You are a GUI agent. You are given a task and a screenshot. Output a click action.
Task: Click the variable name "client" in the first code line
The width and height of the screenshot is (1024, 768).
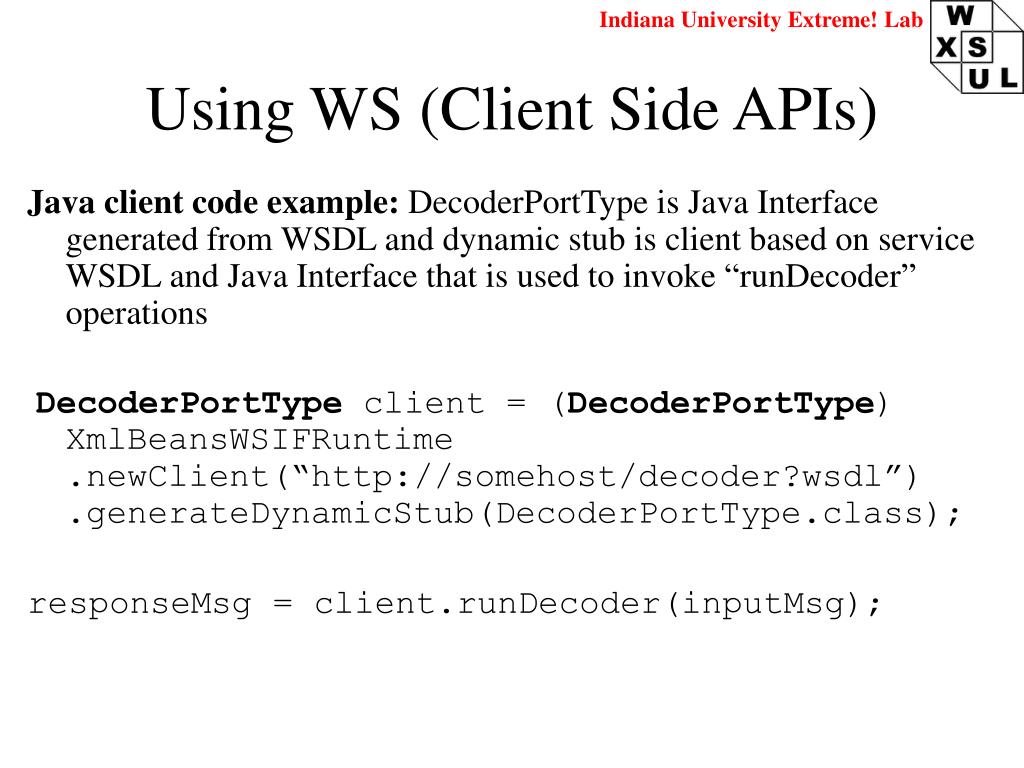423,404
